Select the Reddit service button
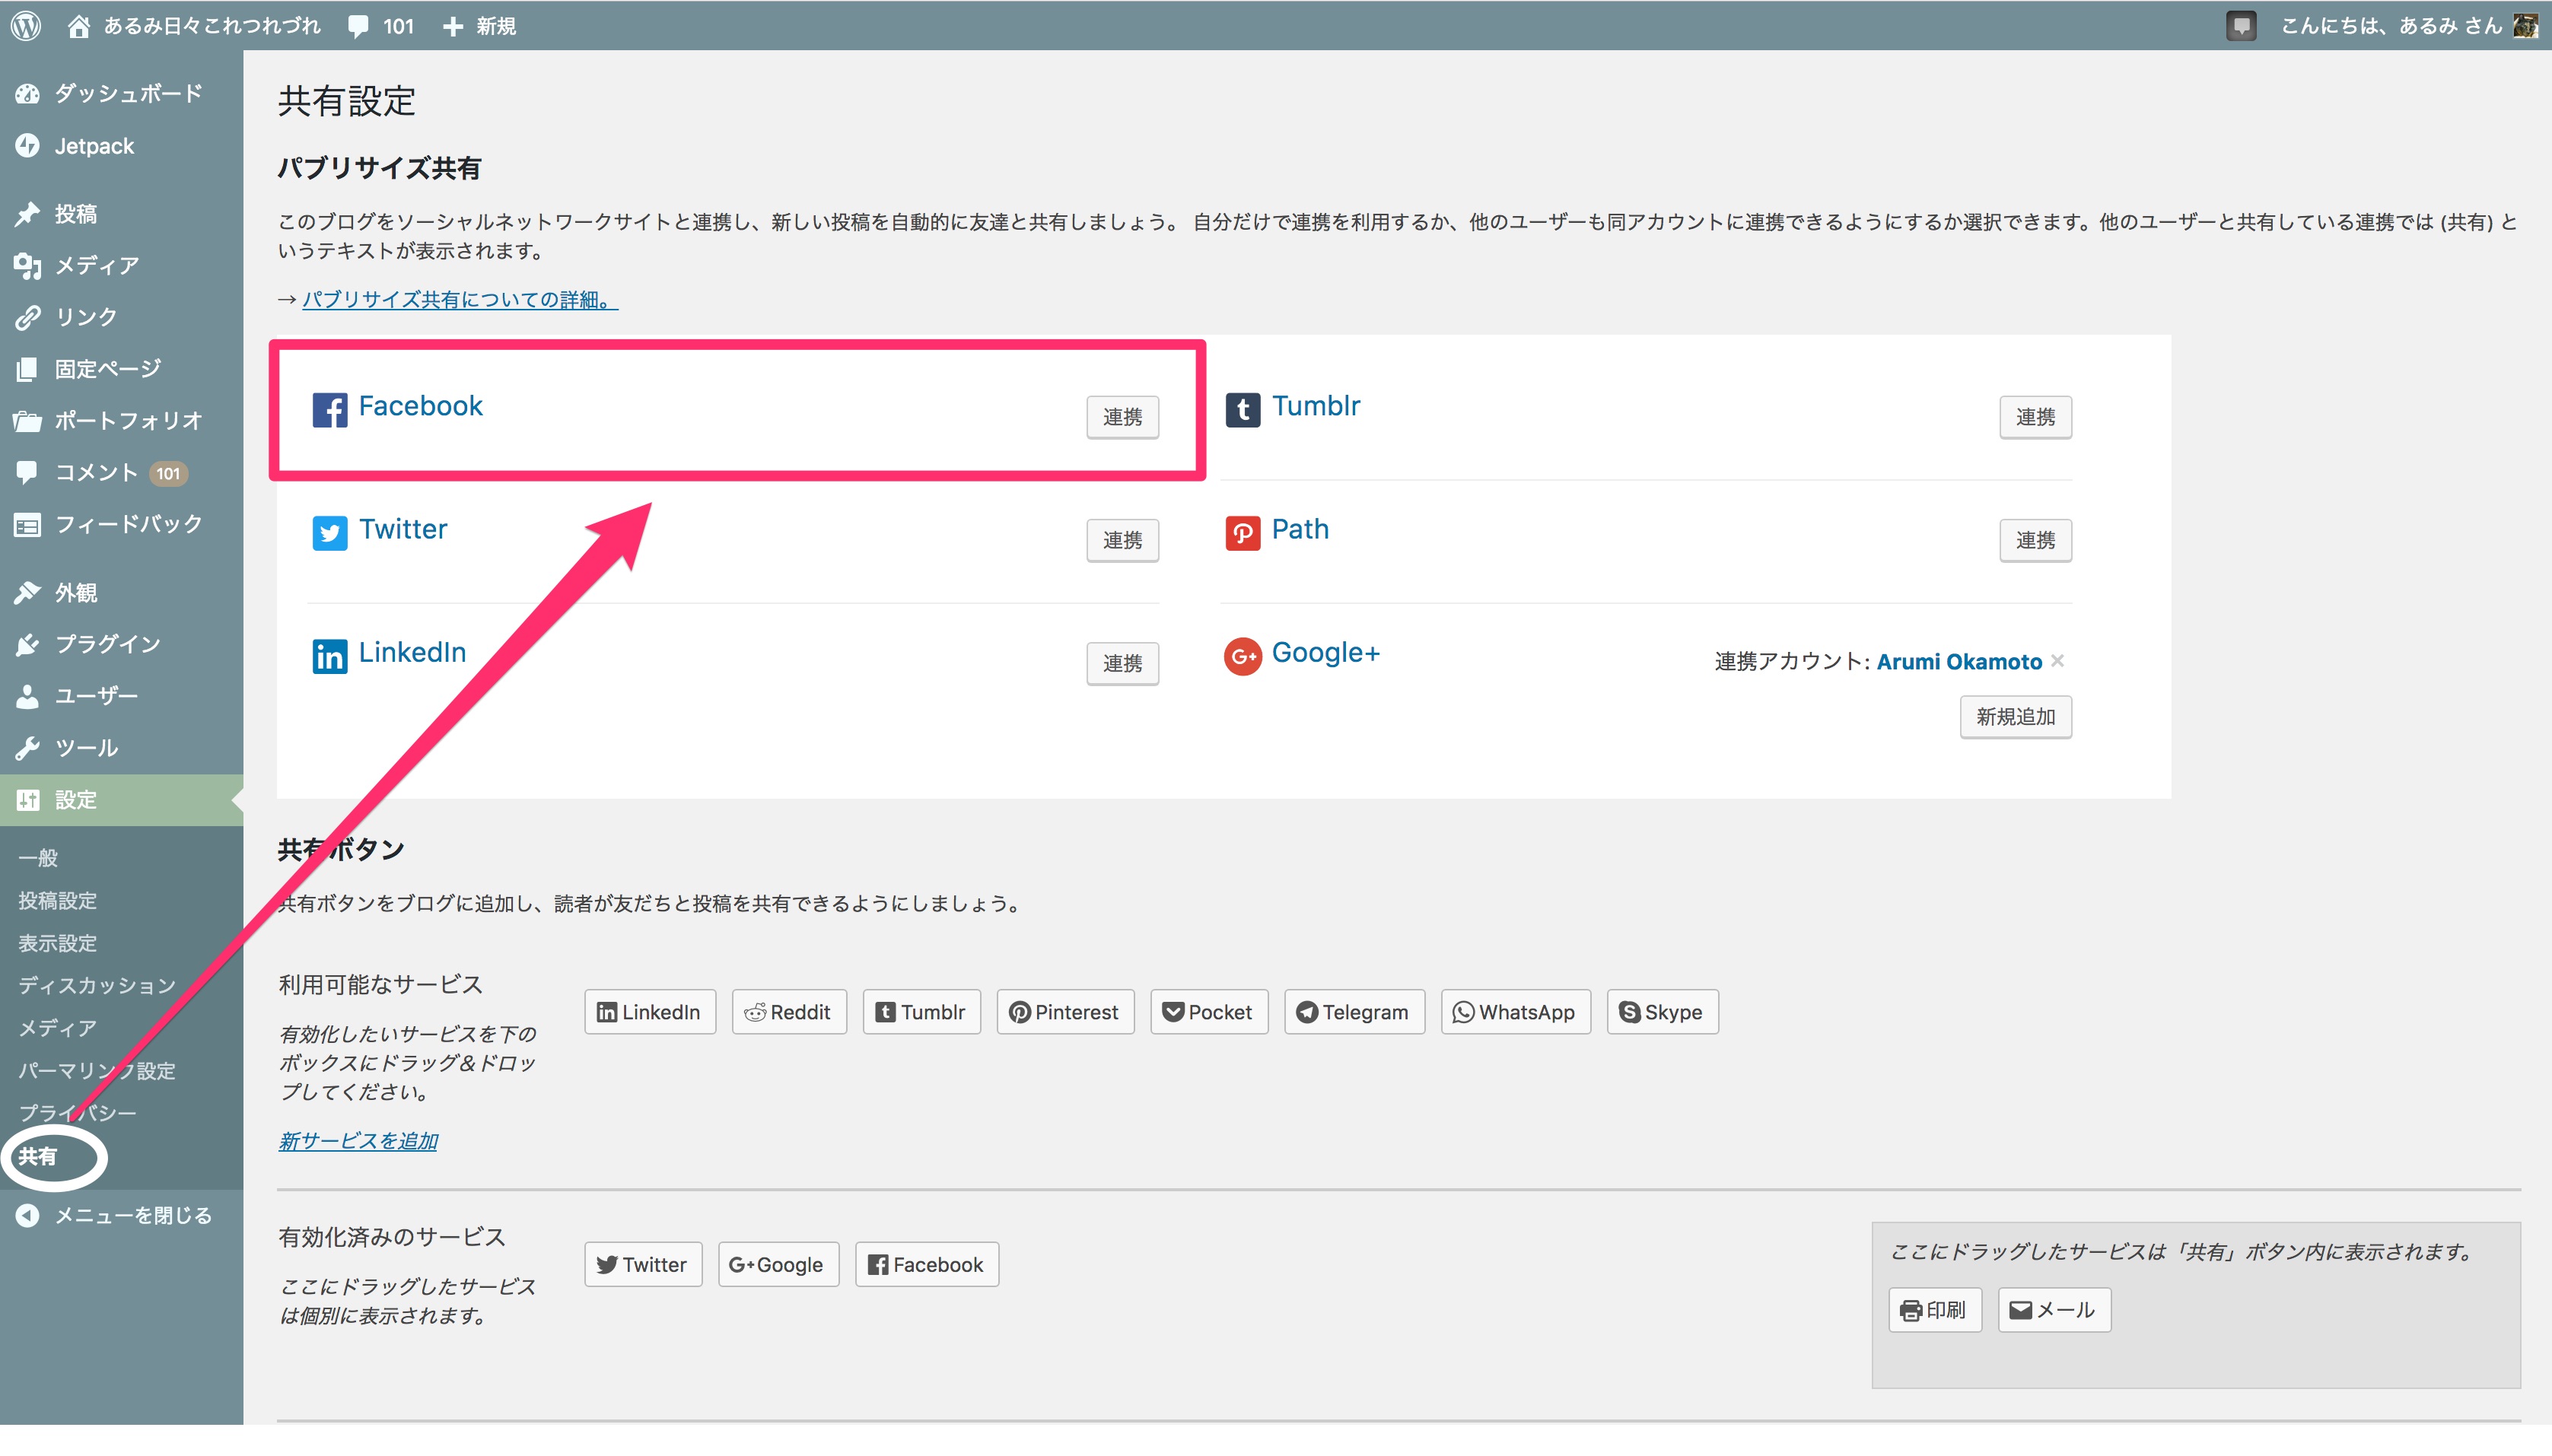The height and width of the screenshot is (1456, 2552). coord(789,1012)
